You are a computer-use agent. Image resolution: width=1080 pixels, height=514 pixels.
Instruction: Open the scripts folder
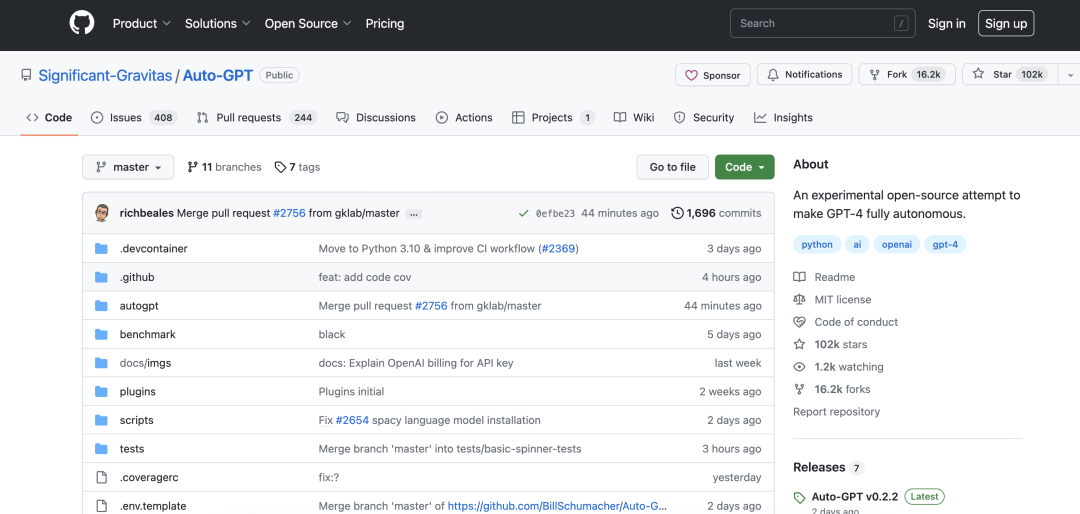point(136,420)
